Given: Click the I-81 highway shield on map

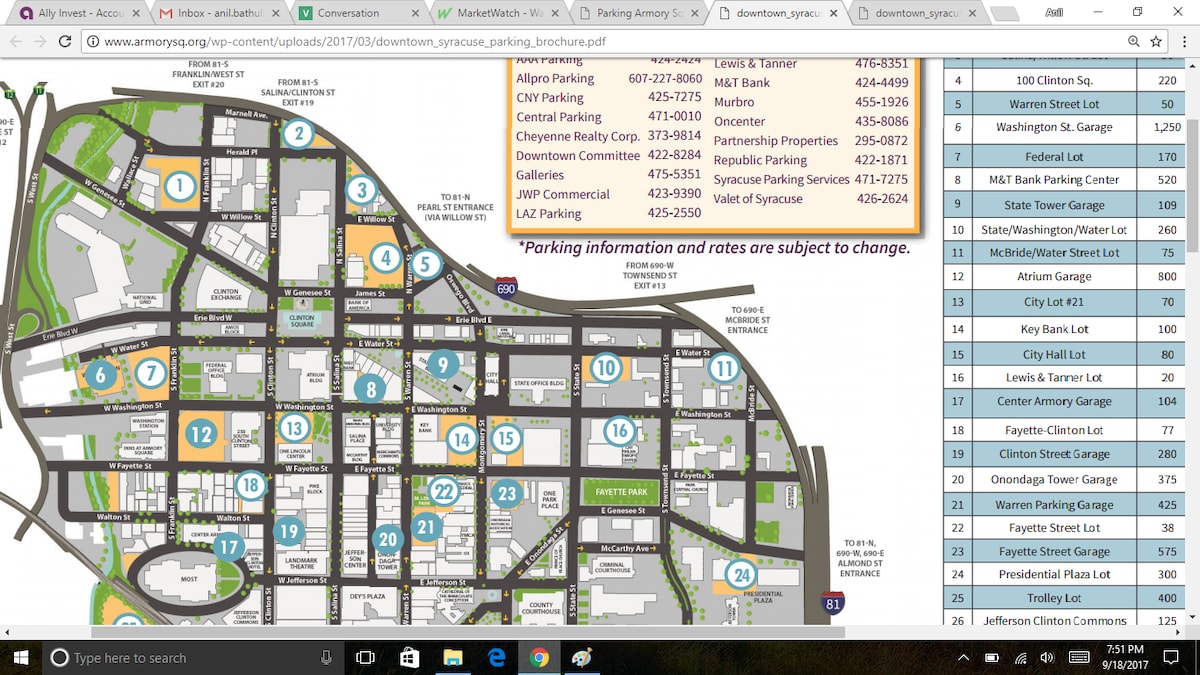Looking at the screenshot, I should [x=833, y=602].
